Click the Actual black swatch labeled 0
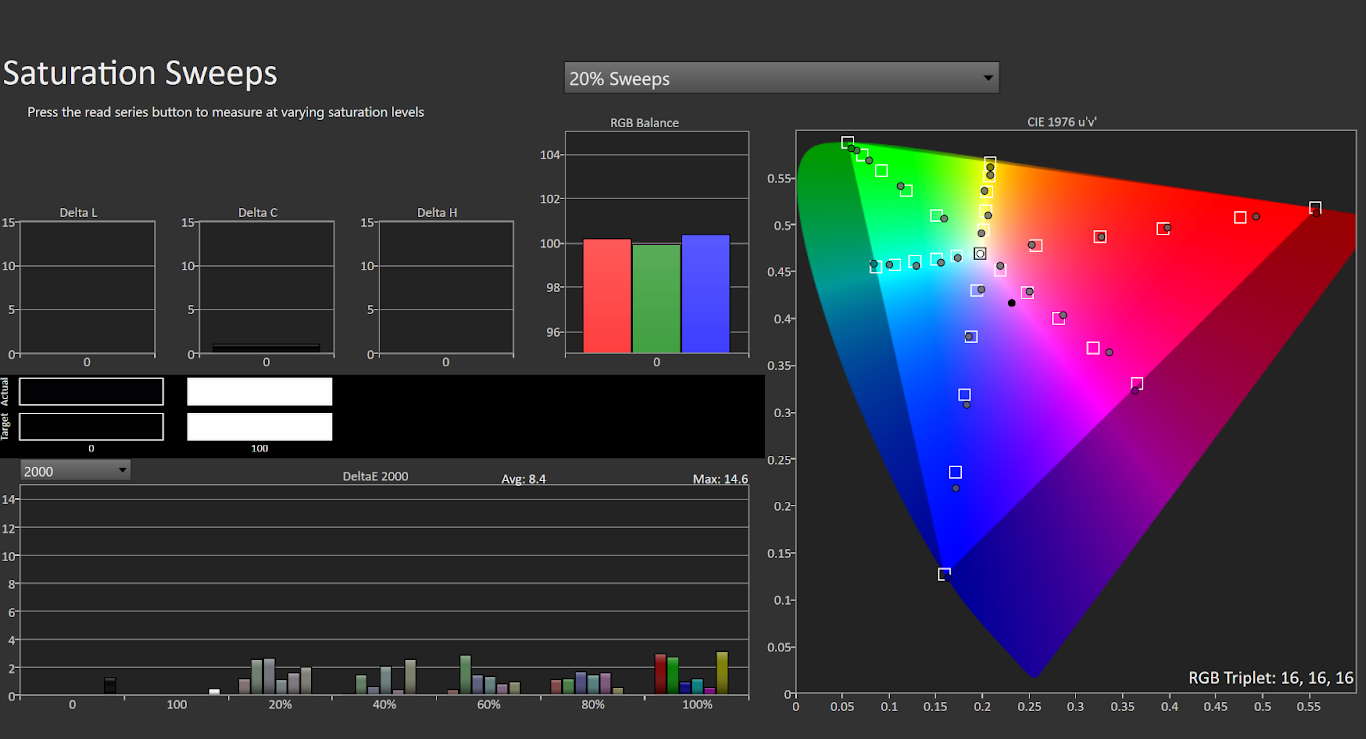Screen dimensions: 1366x739 (x=91, y=392)
